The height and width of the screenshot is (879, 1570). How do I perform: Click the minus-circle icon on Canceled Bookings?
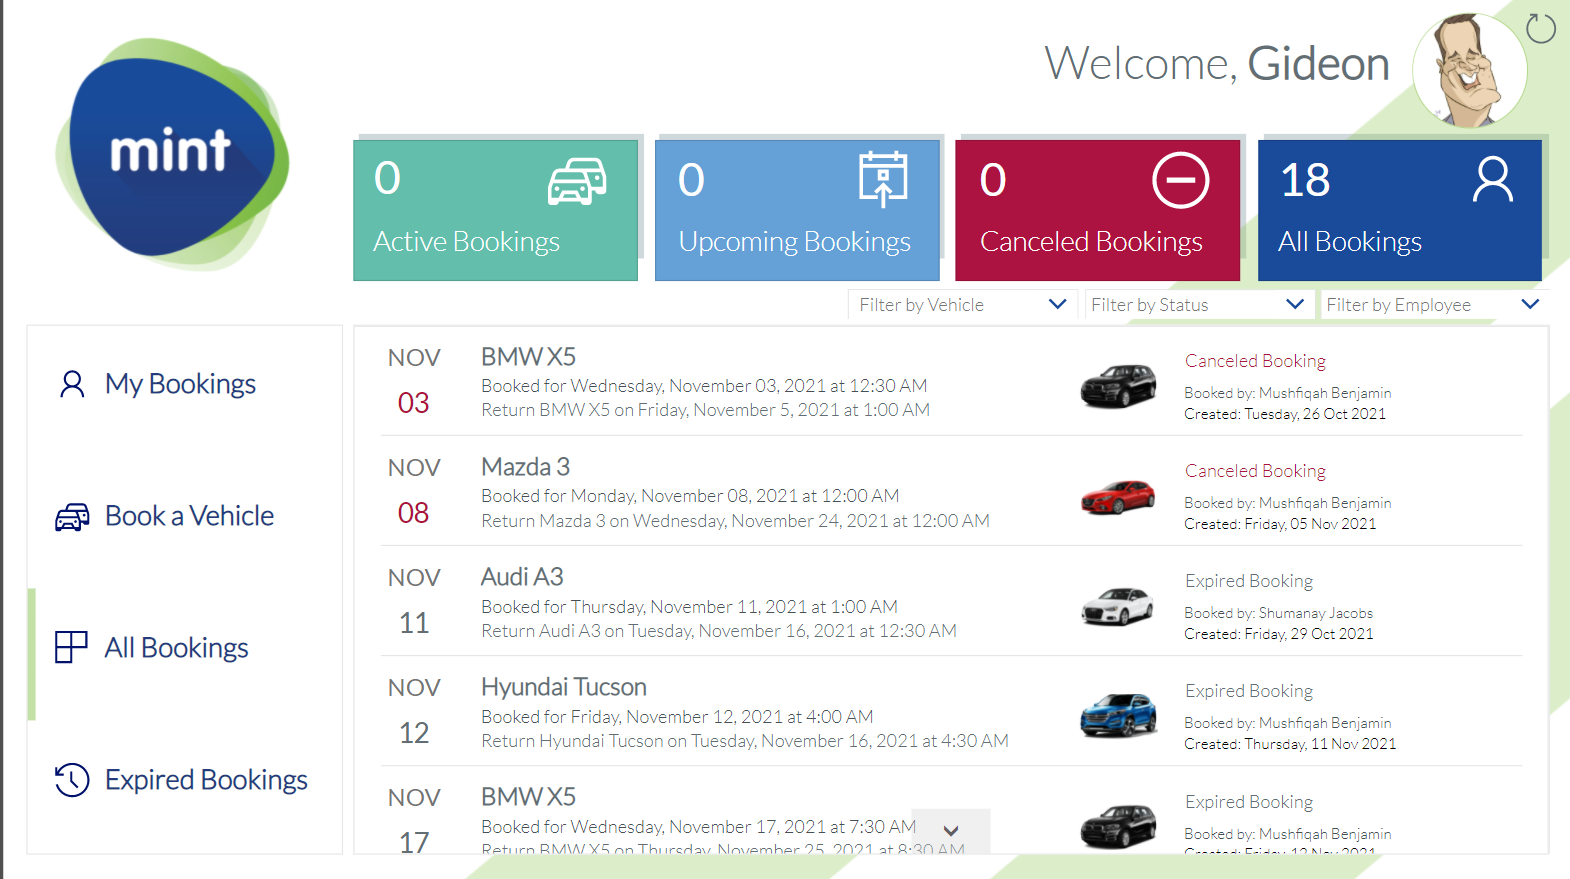click(x=1180, y=180)
